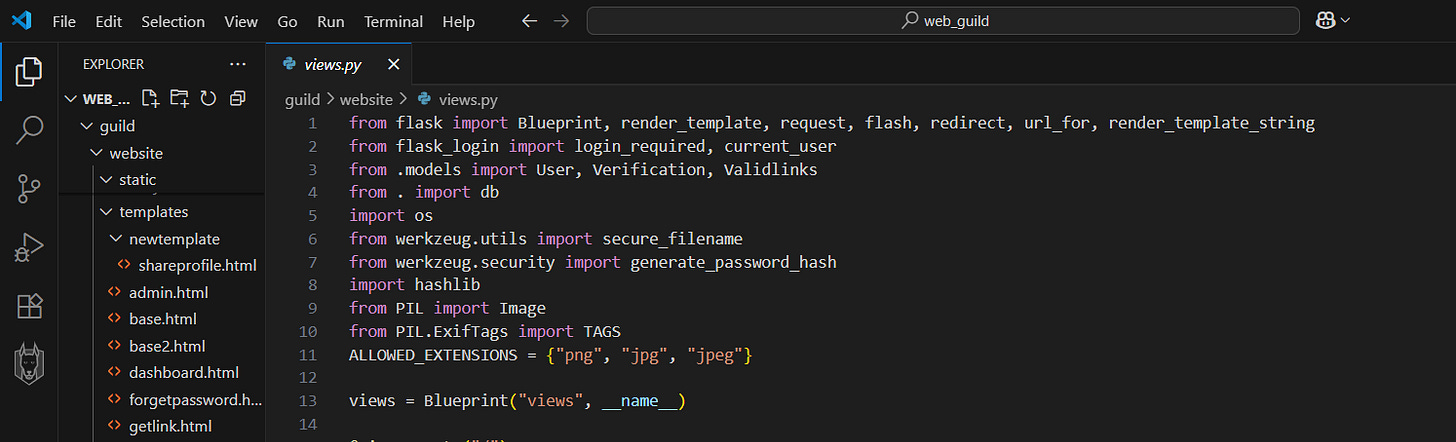Click the New File icon in Explorer

[150, 98]
